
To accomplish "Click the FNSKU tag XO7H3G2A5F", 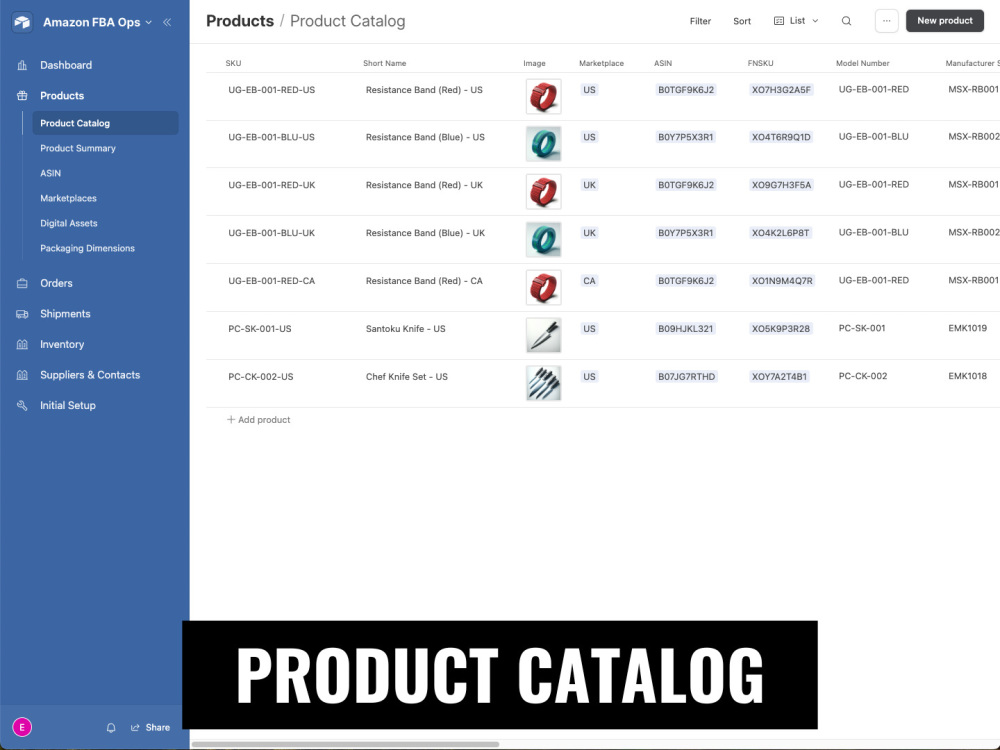I will 781,90.
